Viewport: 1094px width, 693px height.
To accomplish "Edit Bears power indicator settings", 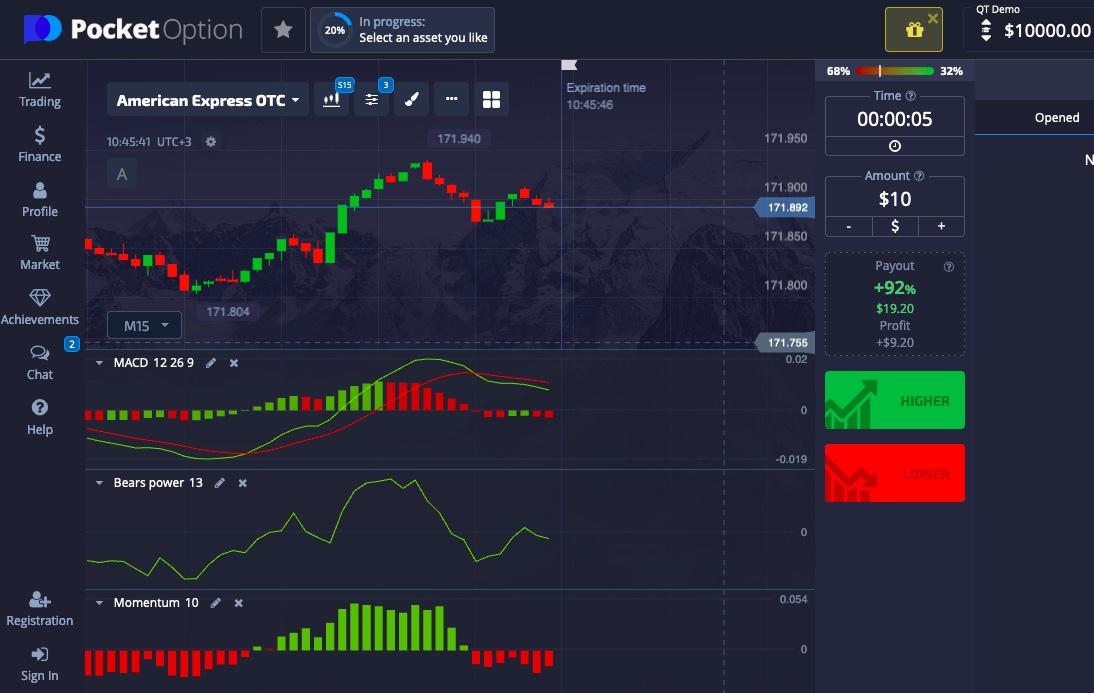I will point(220,483).
